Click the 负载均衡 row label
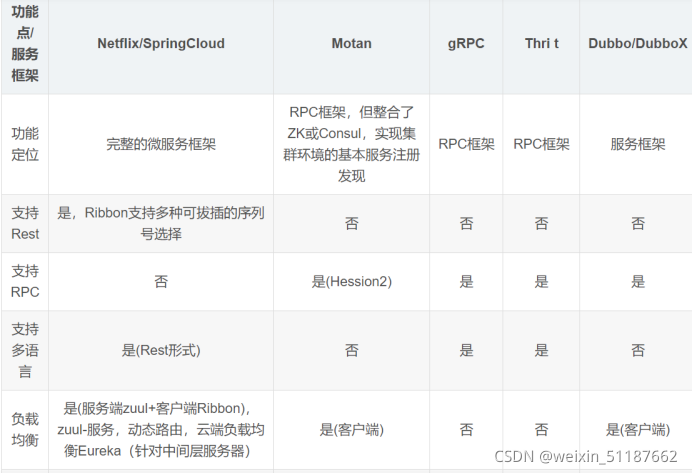This screenshot has height=474, width=692. click(25, 430)
